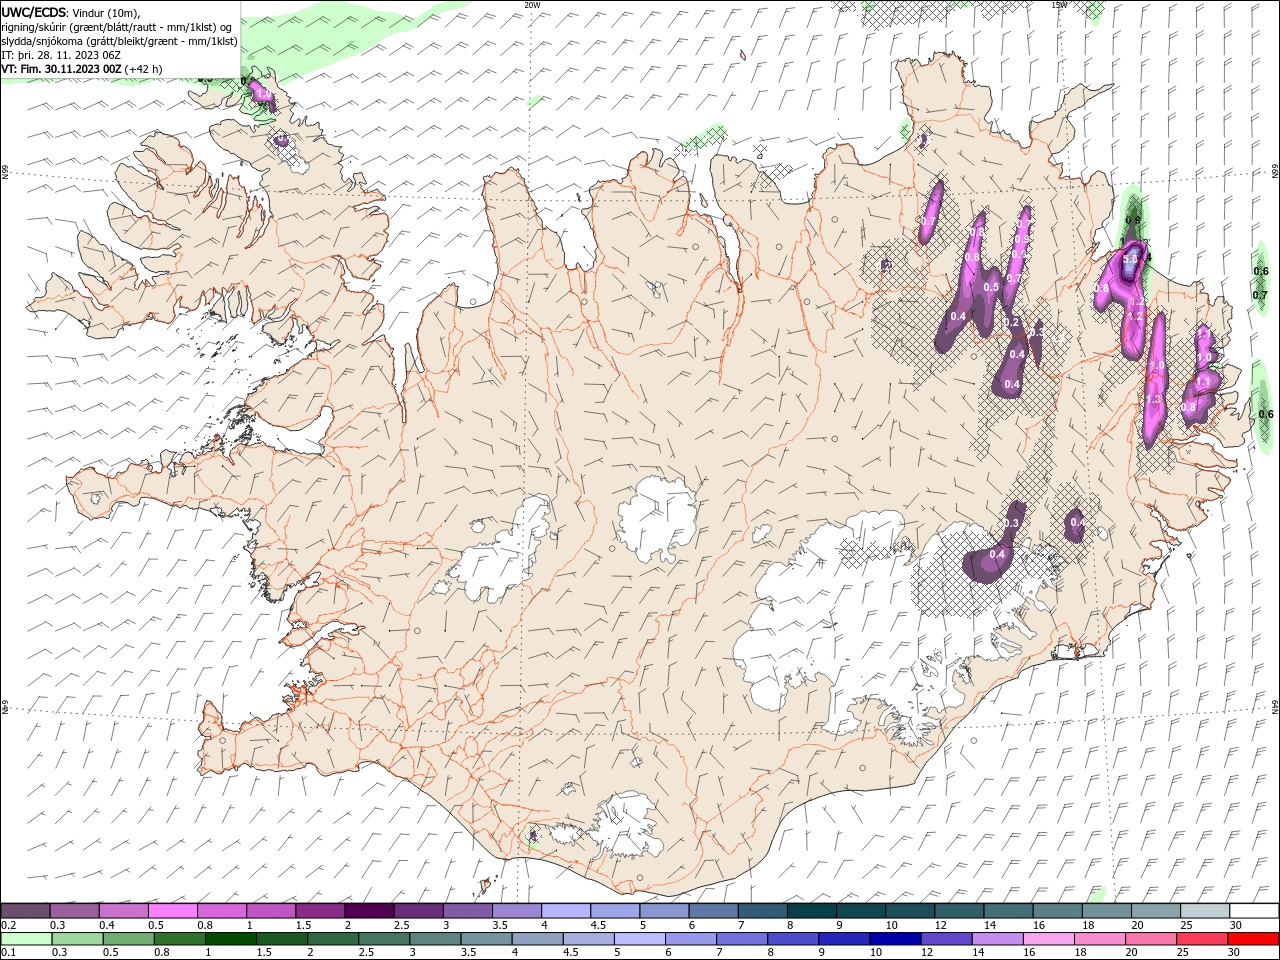Pick lower legend row swatch labeled 0.1

coord(26,939)
